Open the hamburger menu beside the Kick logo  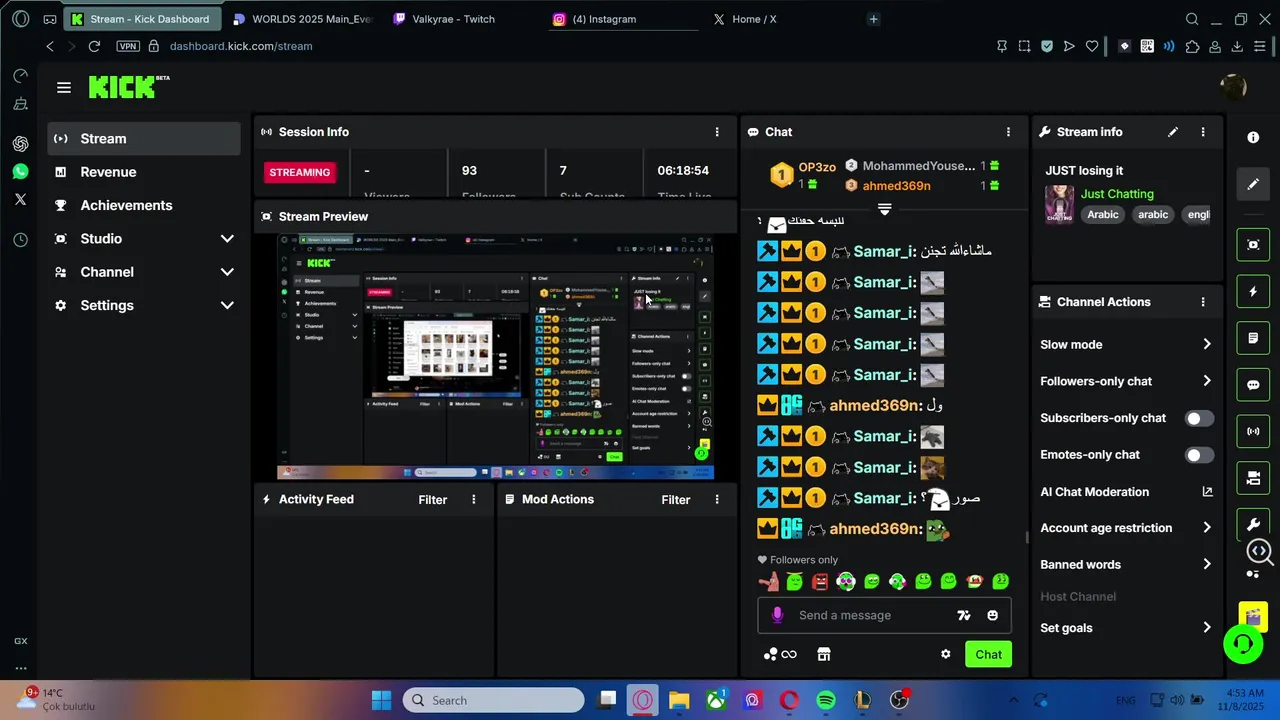[x=64, y=88]
